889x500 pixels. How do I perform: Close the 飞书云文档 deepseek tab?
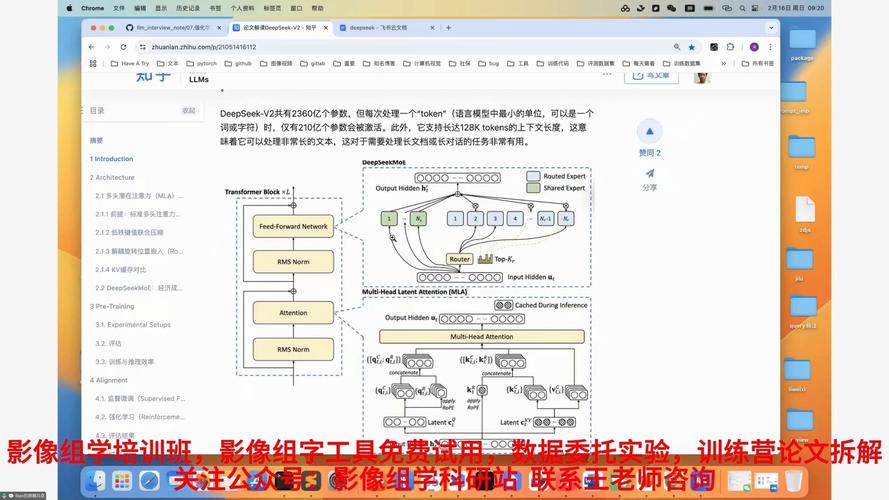432,27
